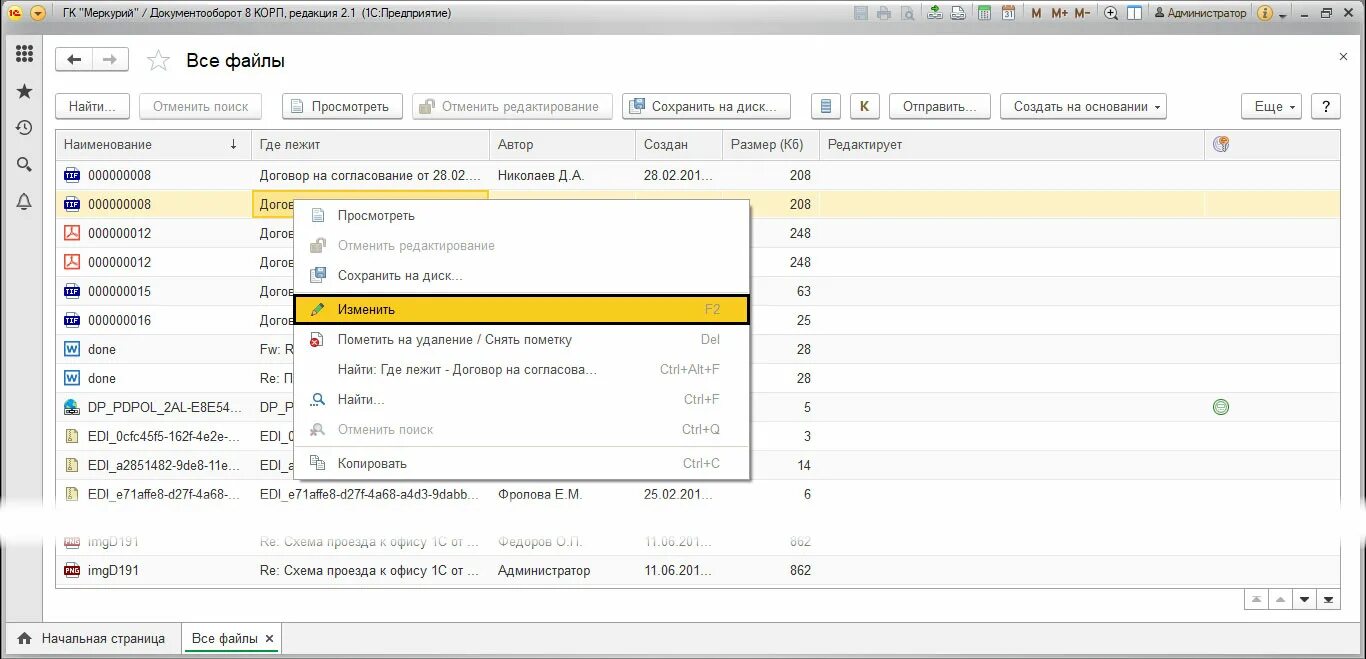The height and width of the screenshot is (659, 1366).
Task: Click the digital signature column header icon
Action: pyautogui.click(x=1221, y=144)
